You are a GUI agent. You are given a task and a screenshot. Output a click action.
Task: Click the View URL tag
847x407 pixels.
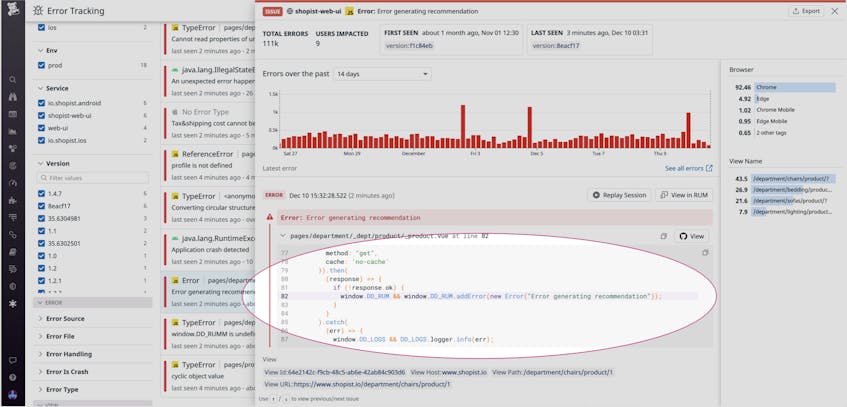(357, 384)
